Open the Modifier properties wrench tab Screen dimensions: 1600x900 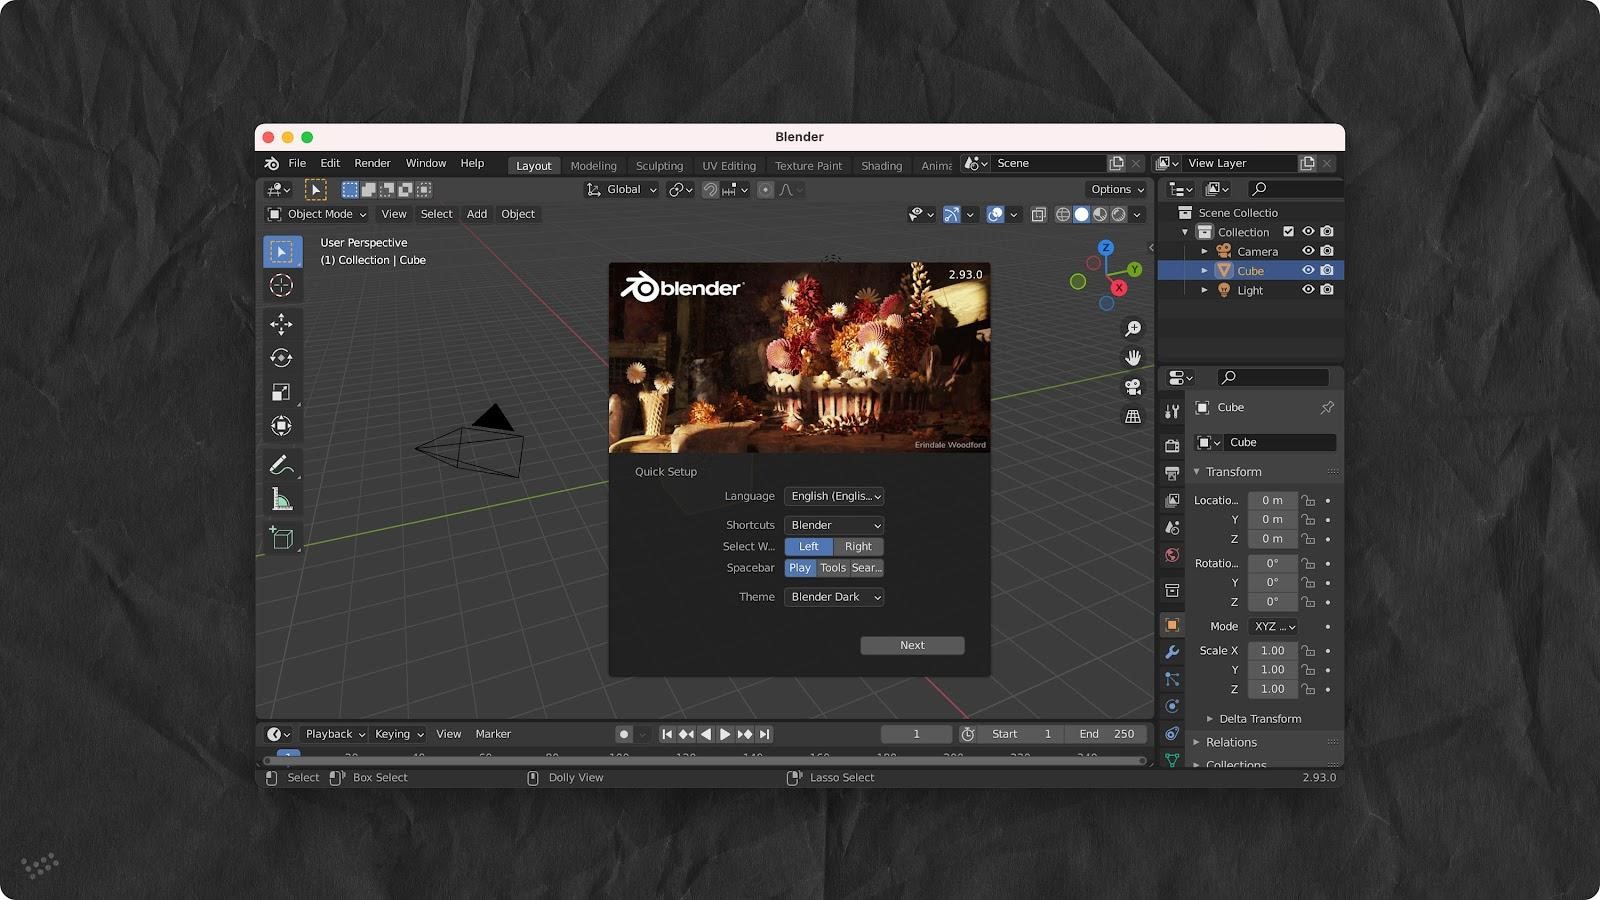(1172, 652)
